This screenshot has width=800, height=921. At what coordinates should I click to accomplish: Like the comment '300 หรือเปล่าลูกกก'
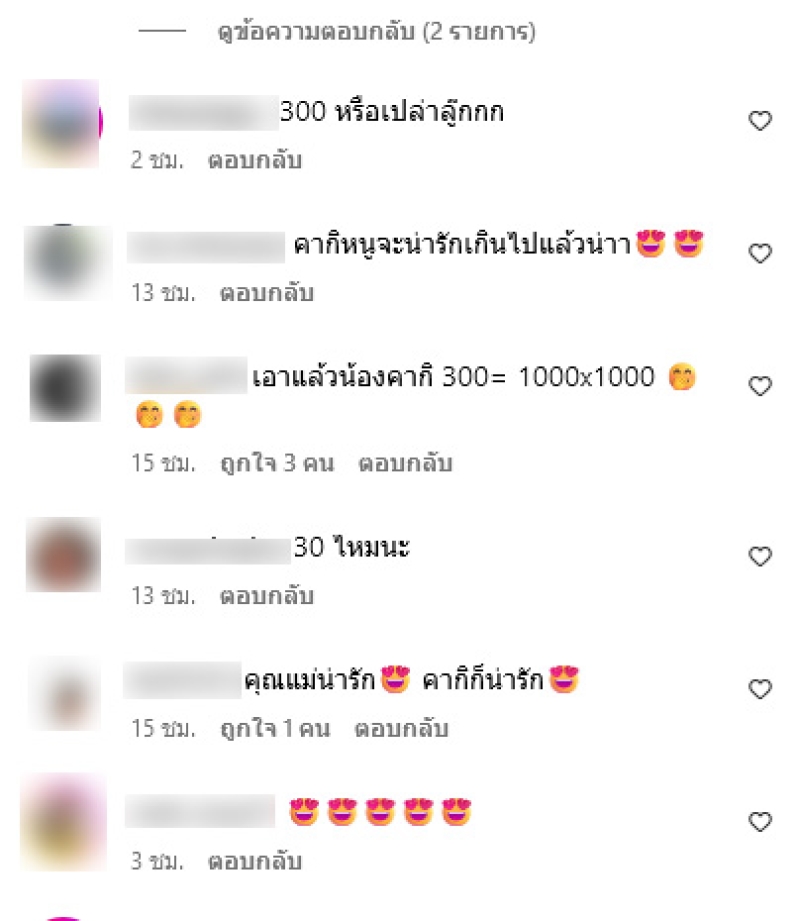point(760,120)
